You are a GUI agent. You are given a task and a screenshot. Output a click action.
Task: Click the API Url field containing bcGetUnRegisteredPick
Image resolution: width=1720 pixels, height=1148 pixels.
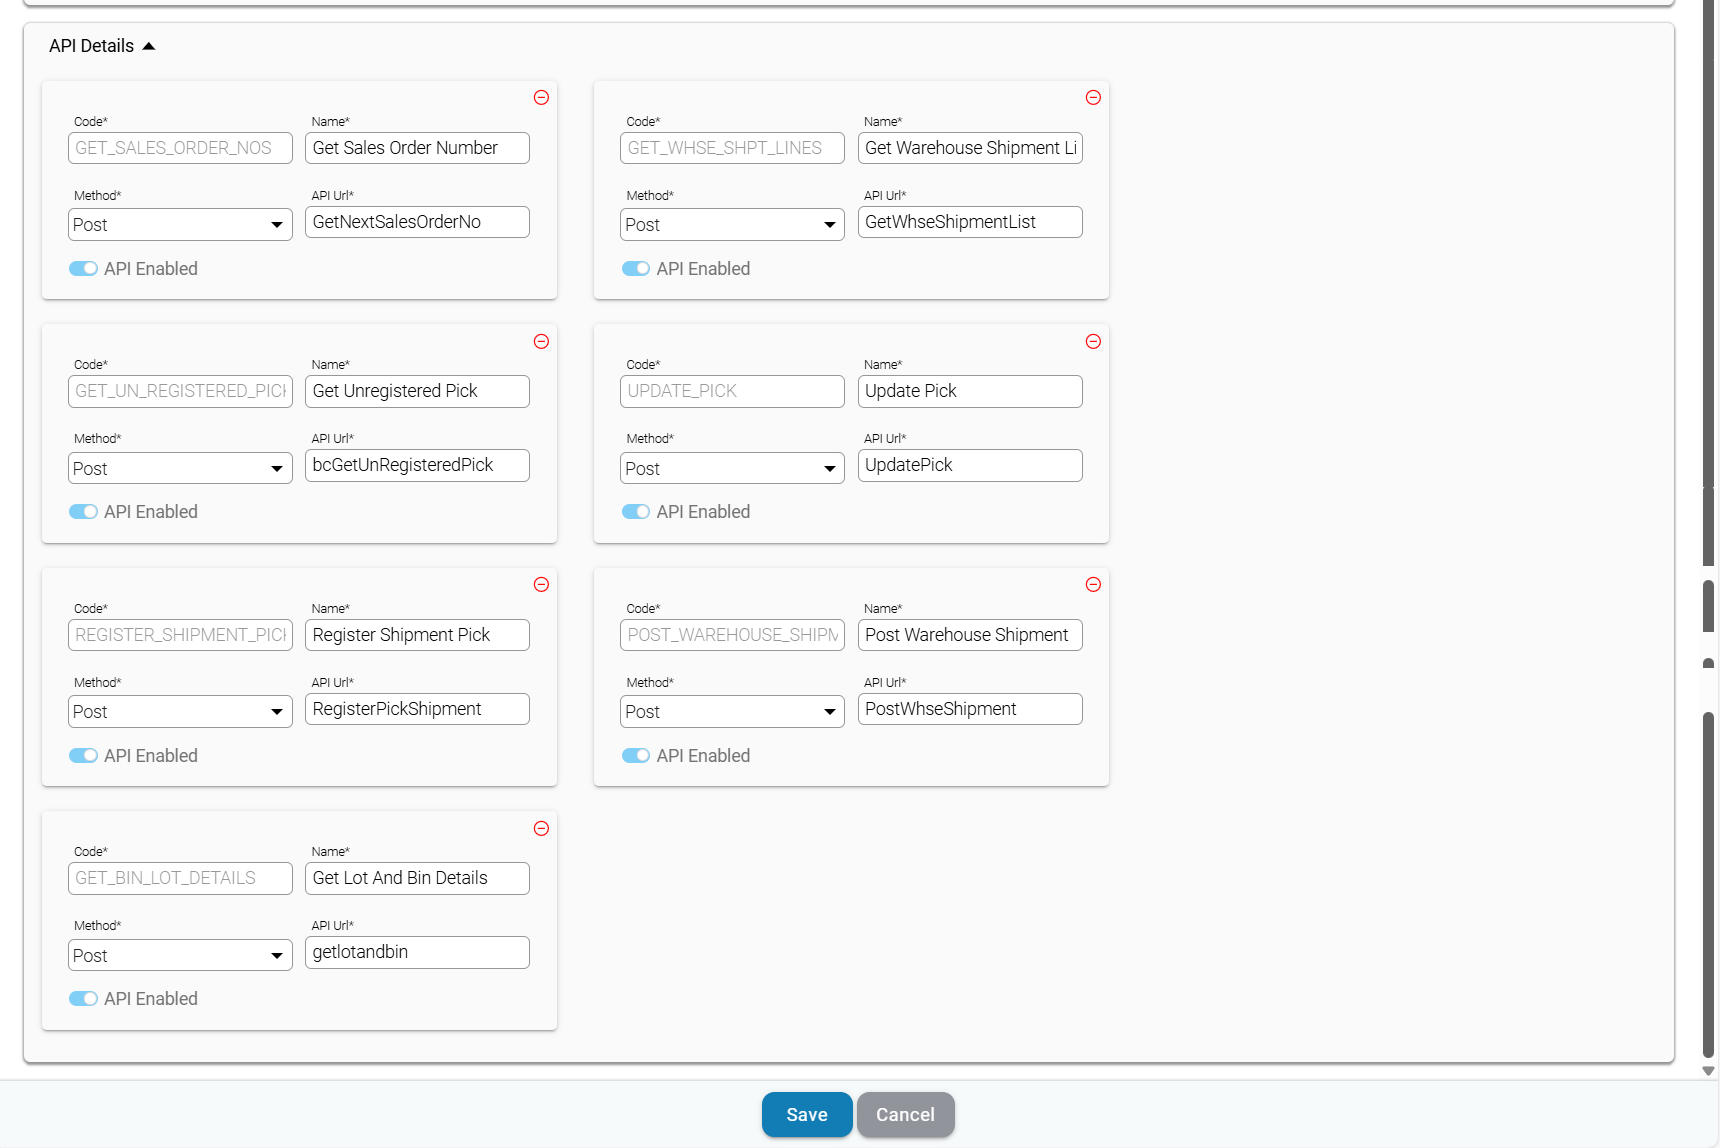pyautogui.click(x=417, y=466)
